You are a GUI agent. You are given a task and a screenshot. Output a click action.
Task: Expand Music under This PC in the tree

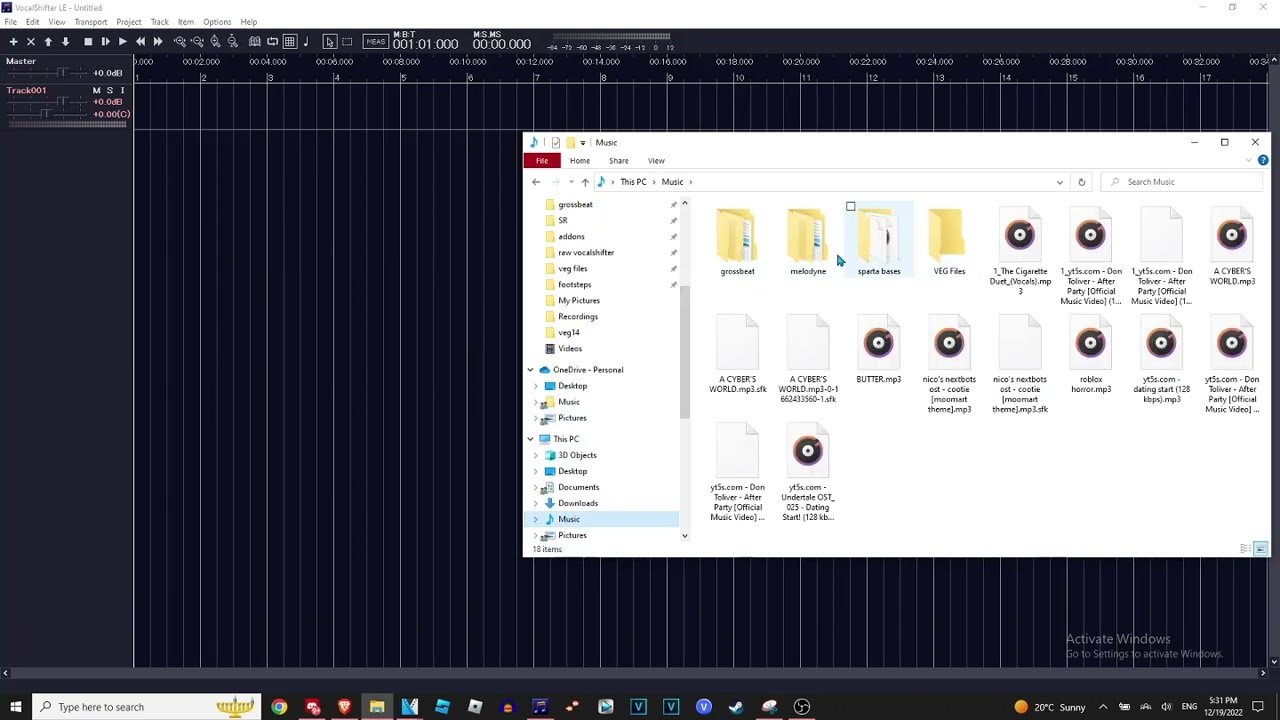pyautogui.click(x=536, y=519)
